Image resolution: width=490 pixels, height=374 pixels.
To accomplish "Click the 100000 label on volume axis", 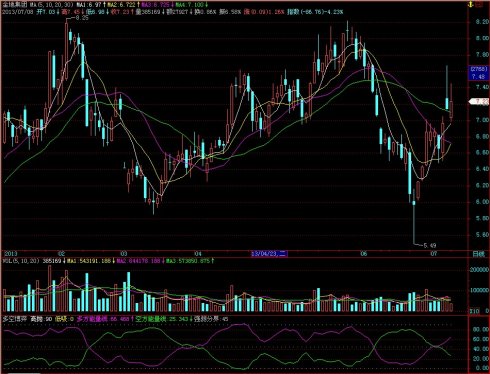I will coord(479,290).
